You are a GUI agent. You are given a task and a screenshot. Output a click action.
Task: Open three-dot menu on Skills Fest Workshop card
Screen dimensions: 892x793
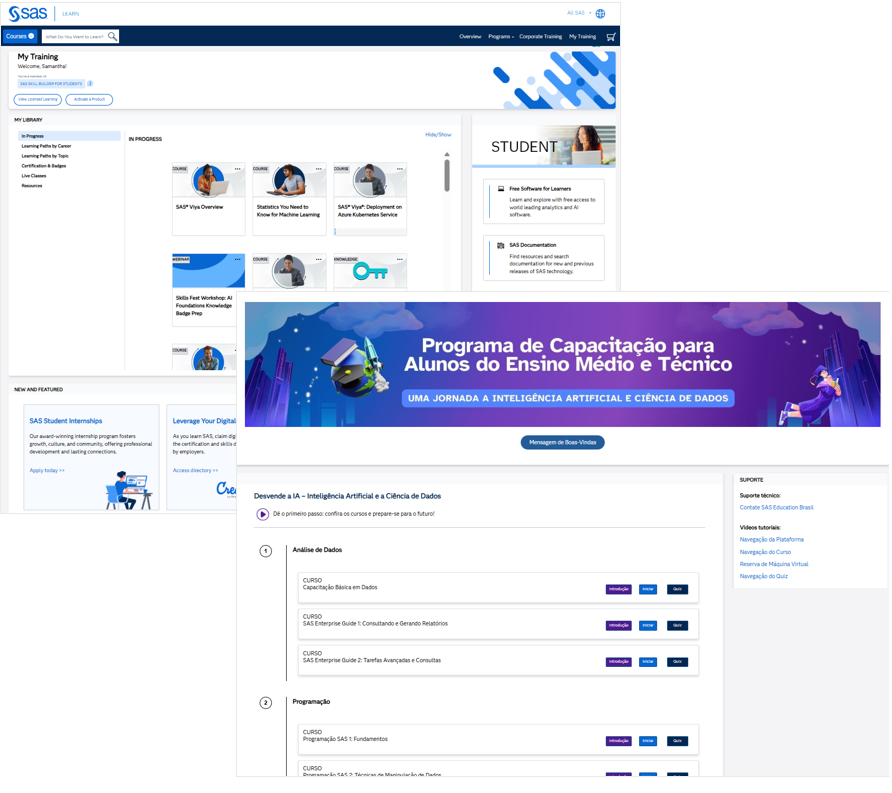[238, 259]
